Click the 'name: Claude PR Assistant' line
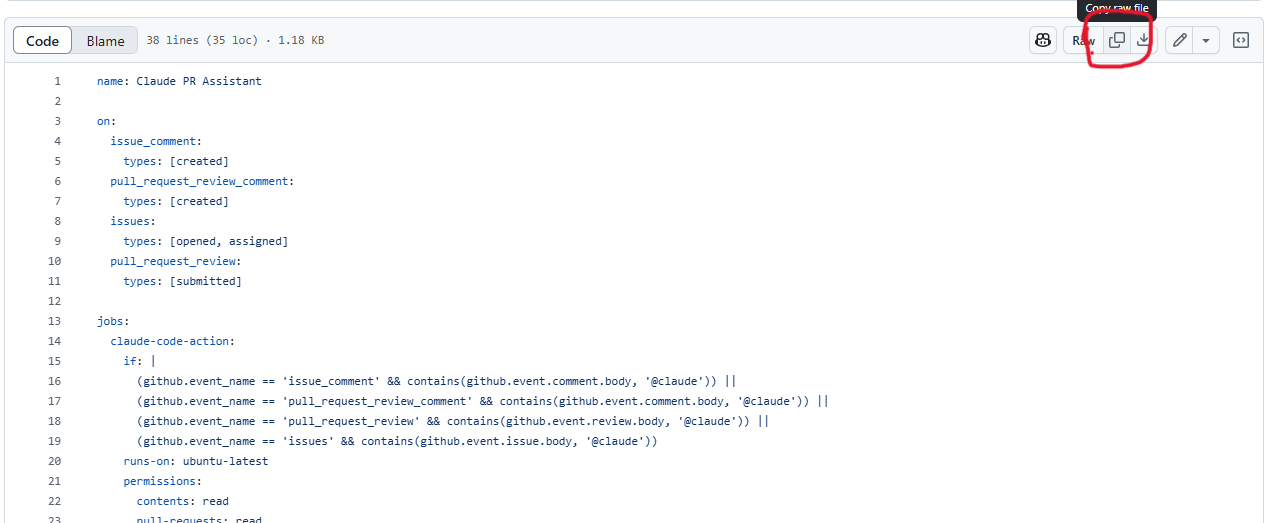This screenshot has height=523, width=1276. [x=179, y=81]
